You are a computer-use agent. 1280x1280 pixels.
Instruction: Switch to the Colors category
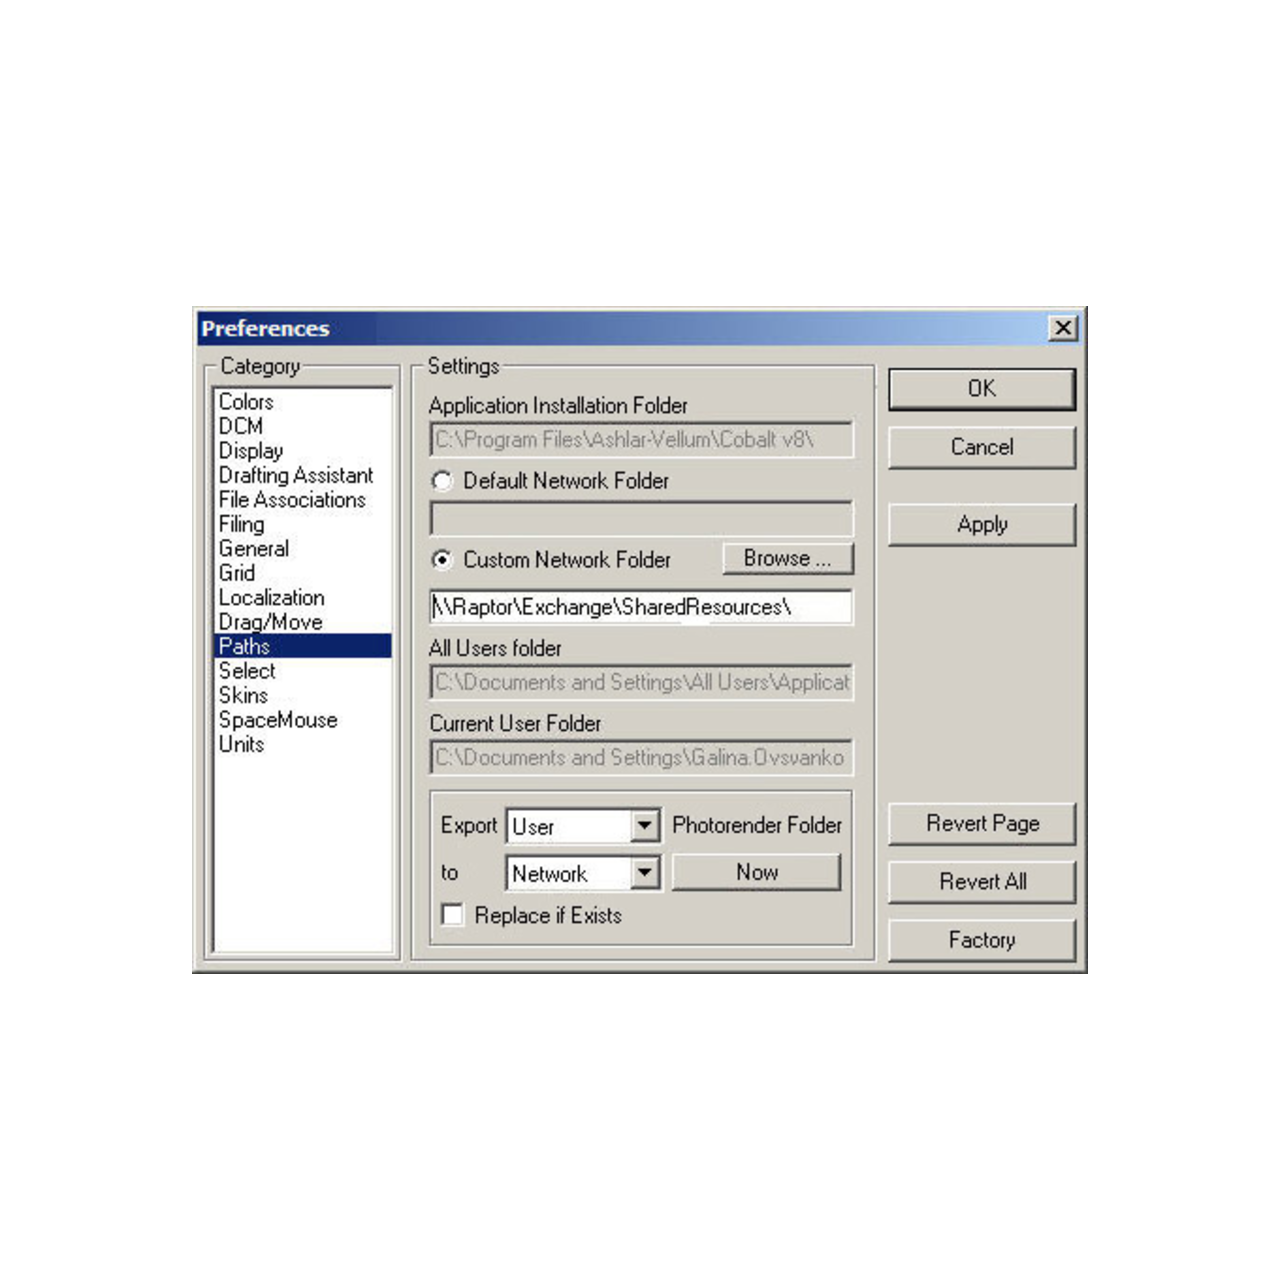246,402
